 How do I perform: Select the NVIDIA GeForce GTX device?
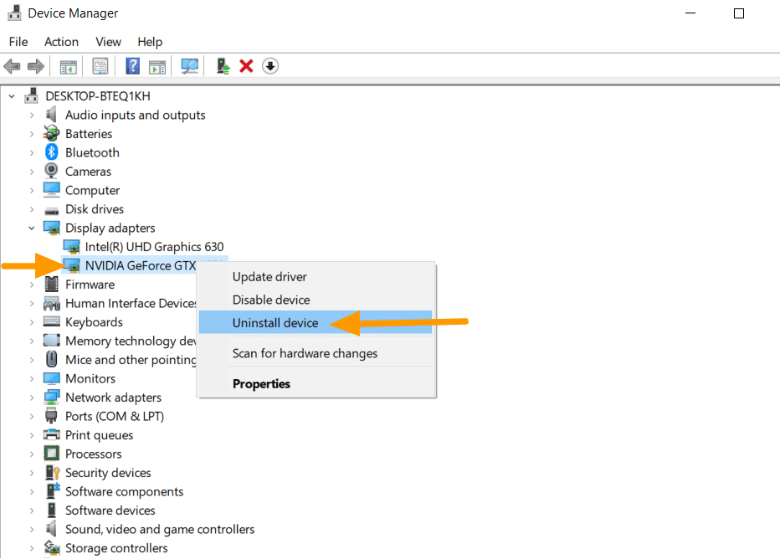(140, 266)
